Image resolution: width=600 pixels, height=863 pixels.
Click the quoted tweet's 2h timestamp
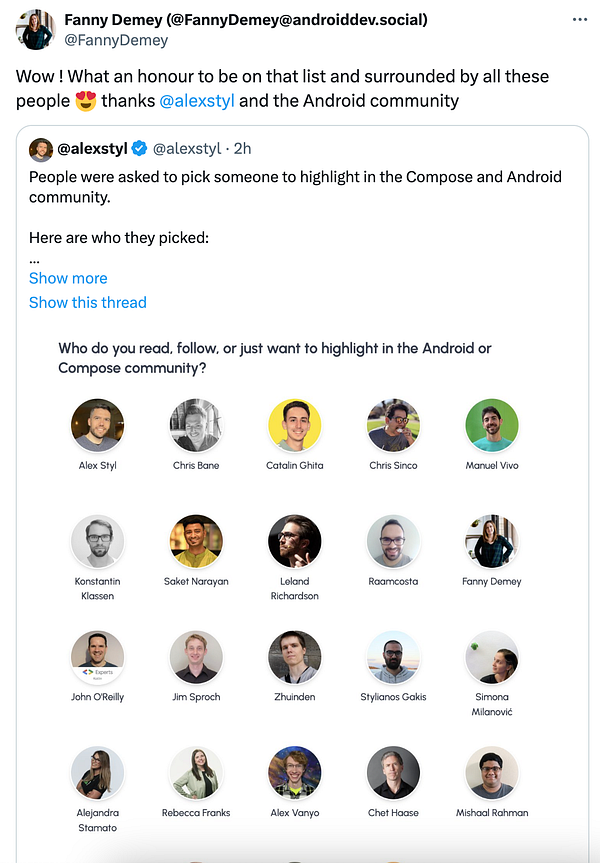coord(241,149)
